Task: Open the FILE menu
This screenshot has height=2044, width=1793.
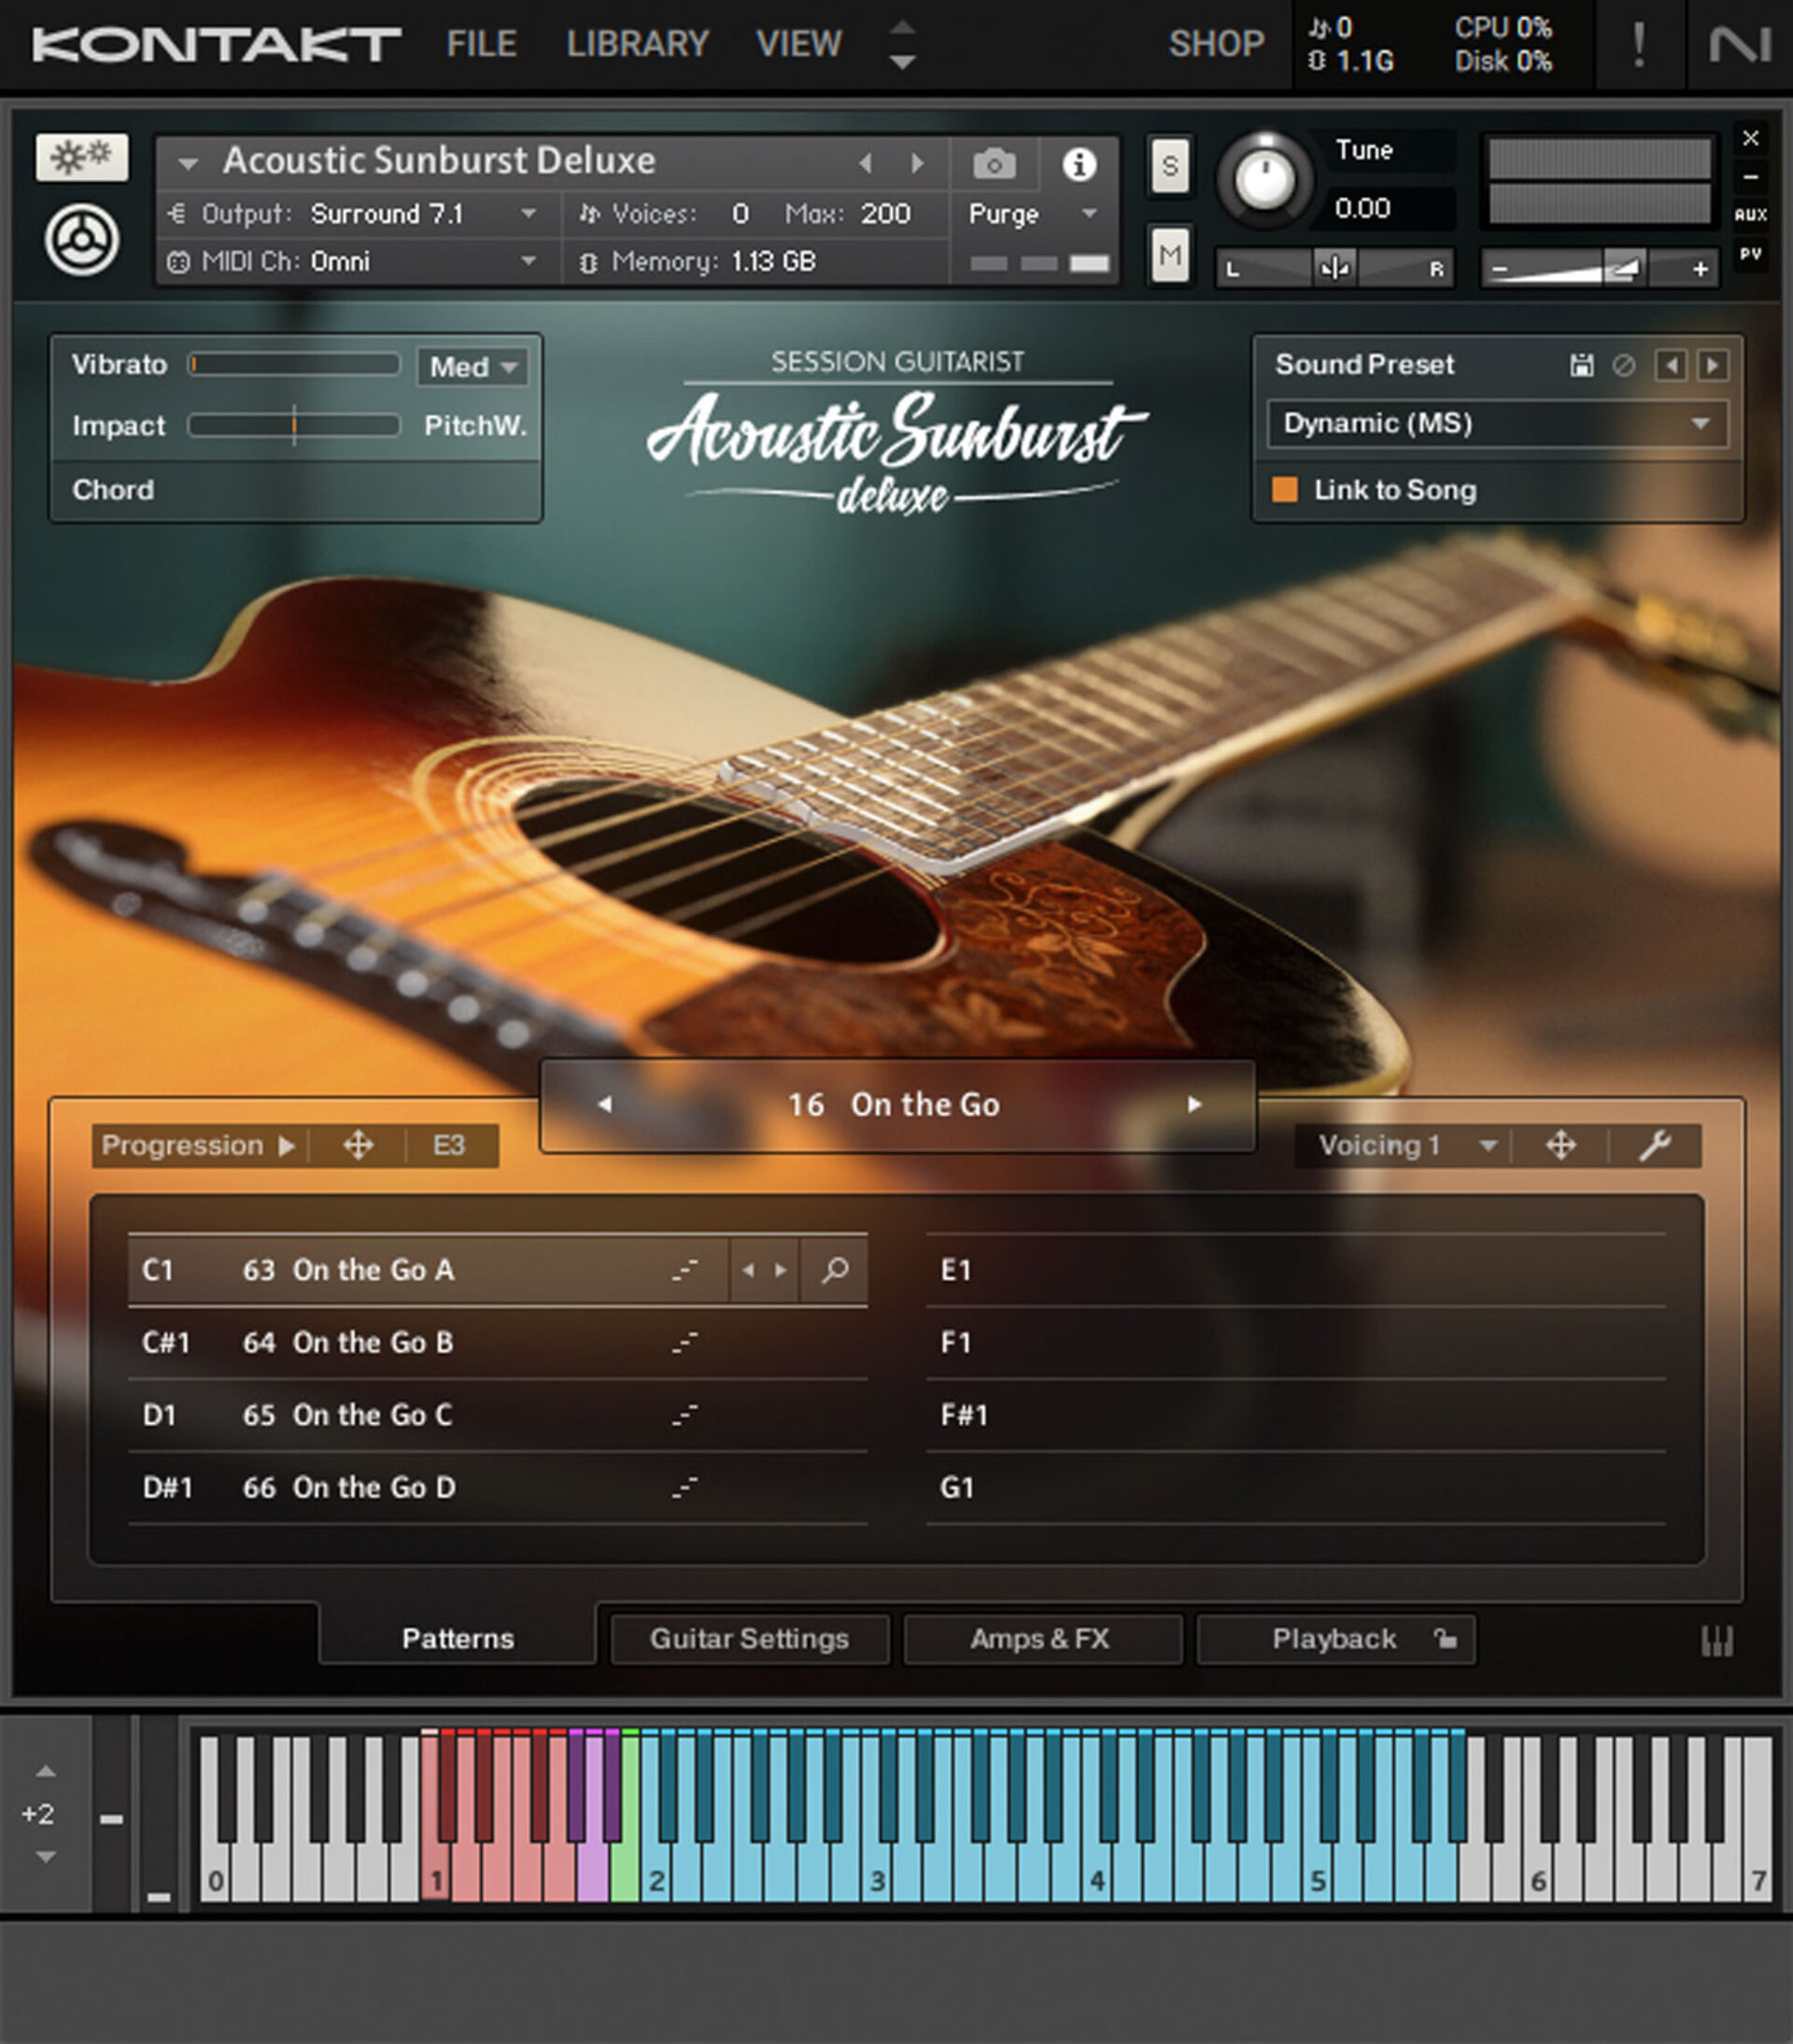Action: [x=481, y=43]
